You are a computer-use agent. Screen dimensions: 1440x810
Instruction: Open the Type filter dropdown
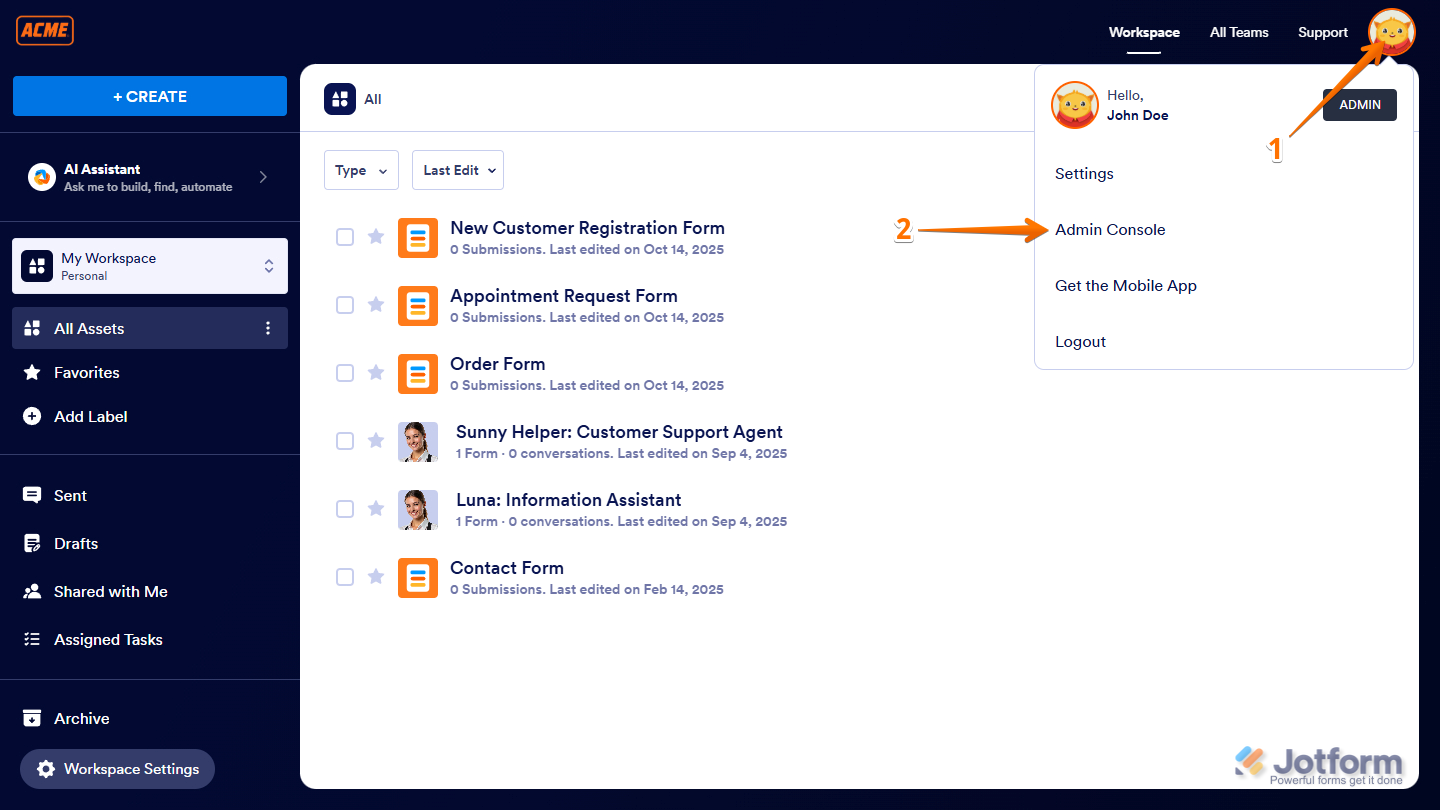[x=361, y=170]
